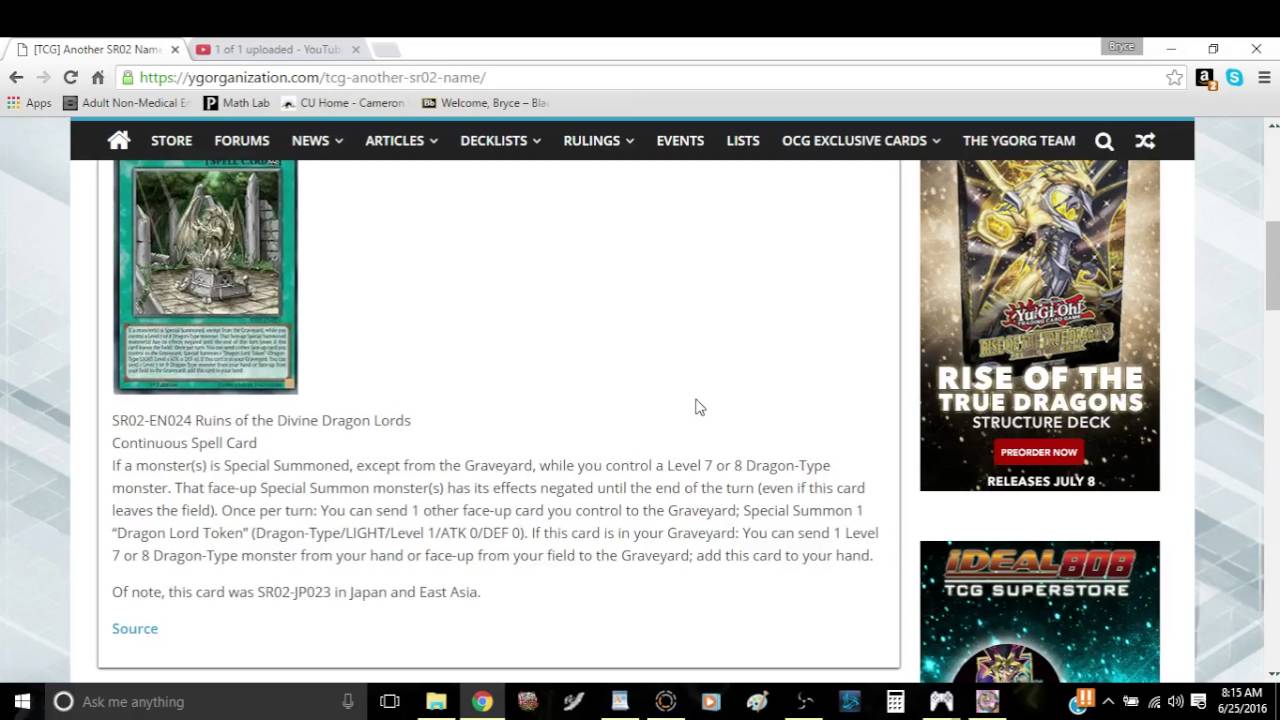The height and width of the screenshot is (720, 1280).
Task: Click the Bryce profile button in title bar
Action: [x=1121, y=47]
